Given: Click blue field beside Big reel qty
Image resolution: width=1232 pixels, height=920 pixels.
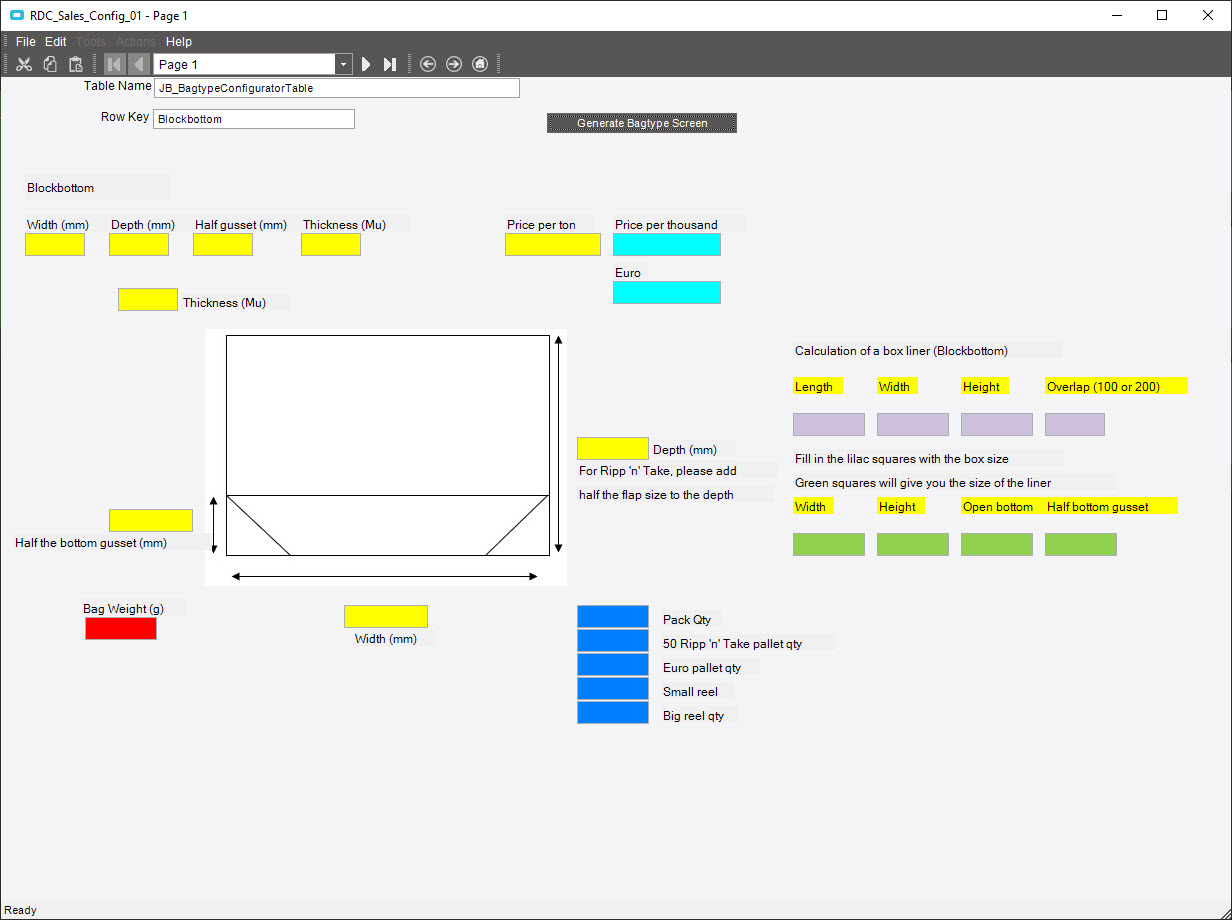Looking at the screenshot, I should pos(613,713).
